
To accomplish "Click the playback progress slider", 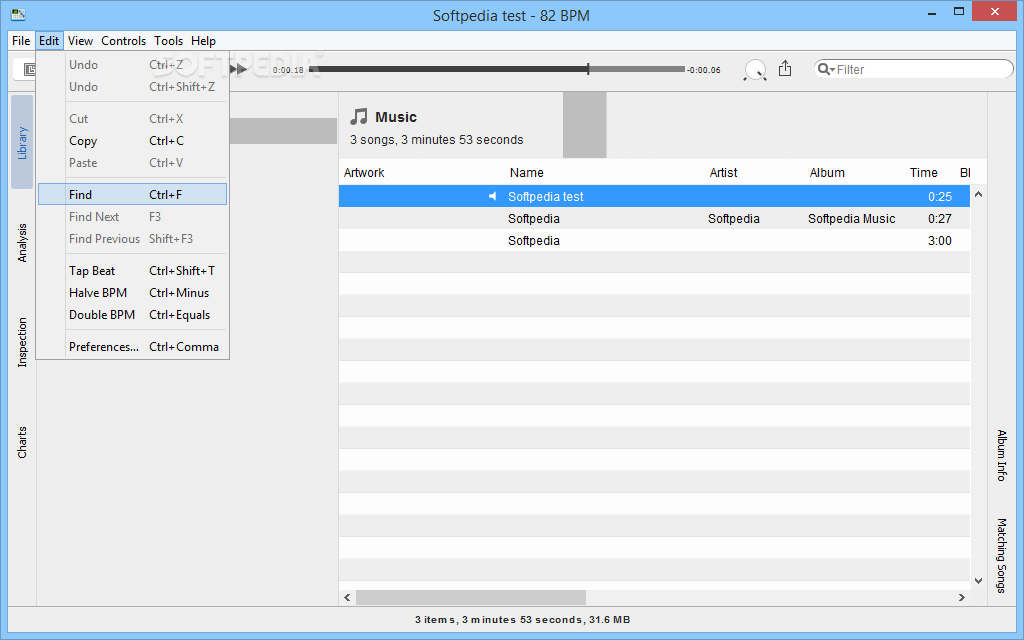I will 498,69.
